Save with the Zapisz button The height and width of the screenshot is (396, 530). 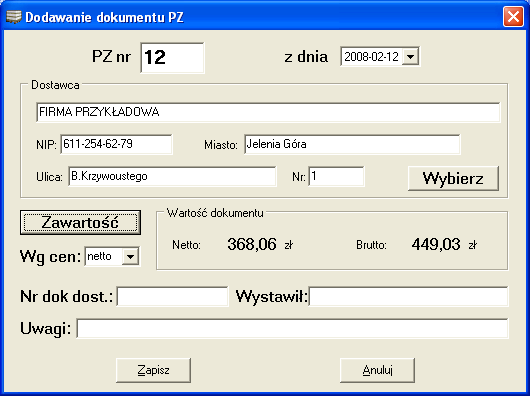(x=153, y=370)
